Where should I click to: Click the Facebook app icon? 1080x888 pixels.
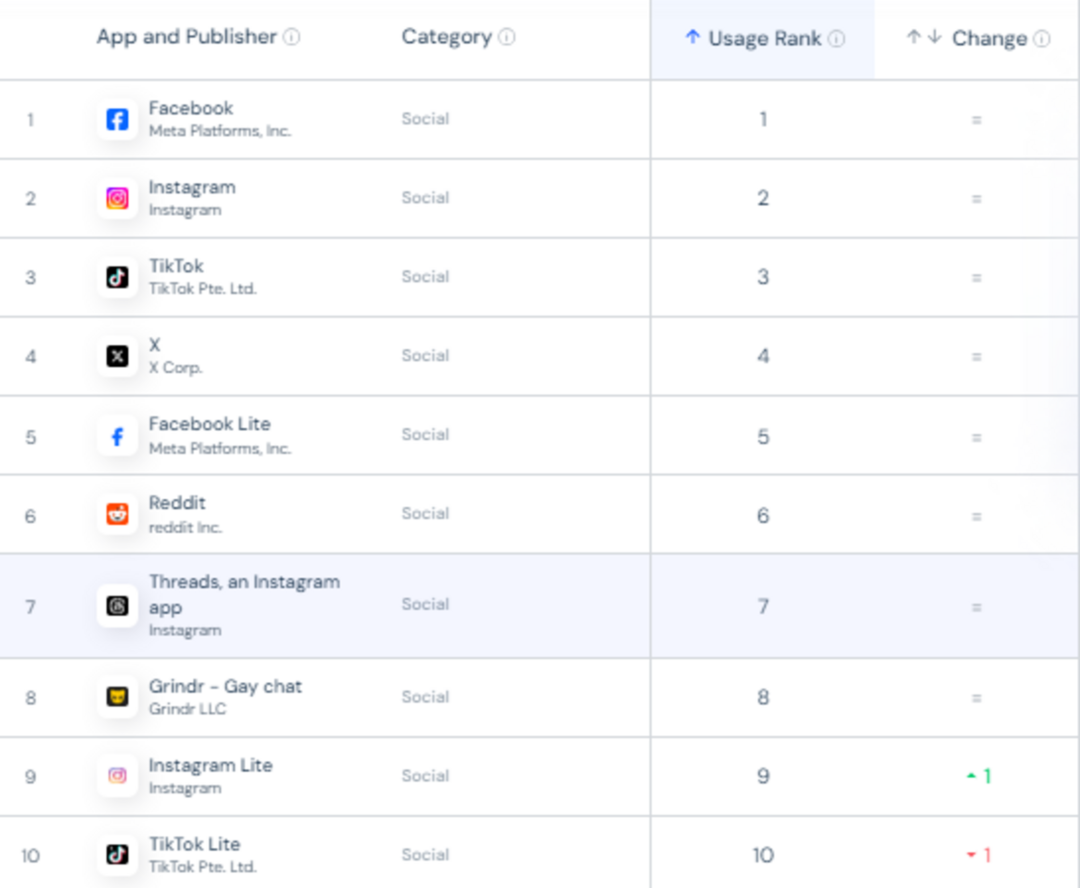coord(117,120)
